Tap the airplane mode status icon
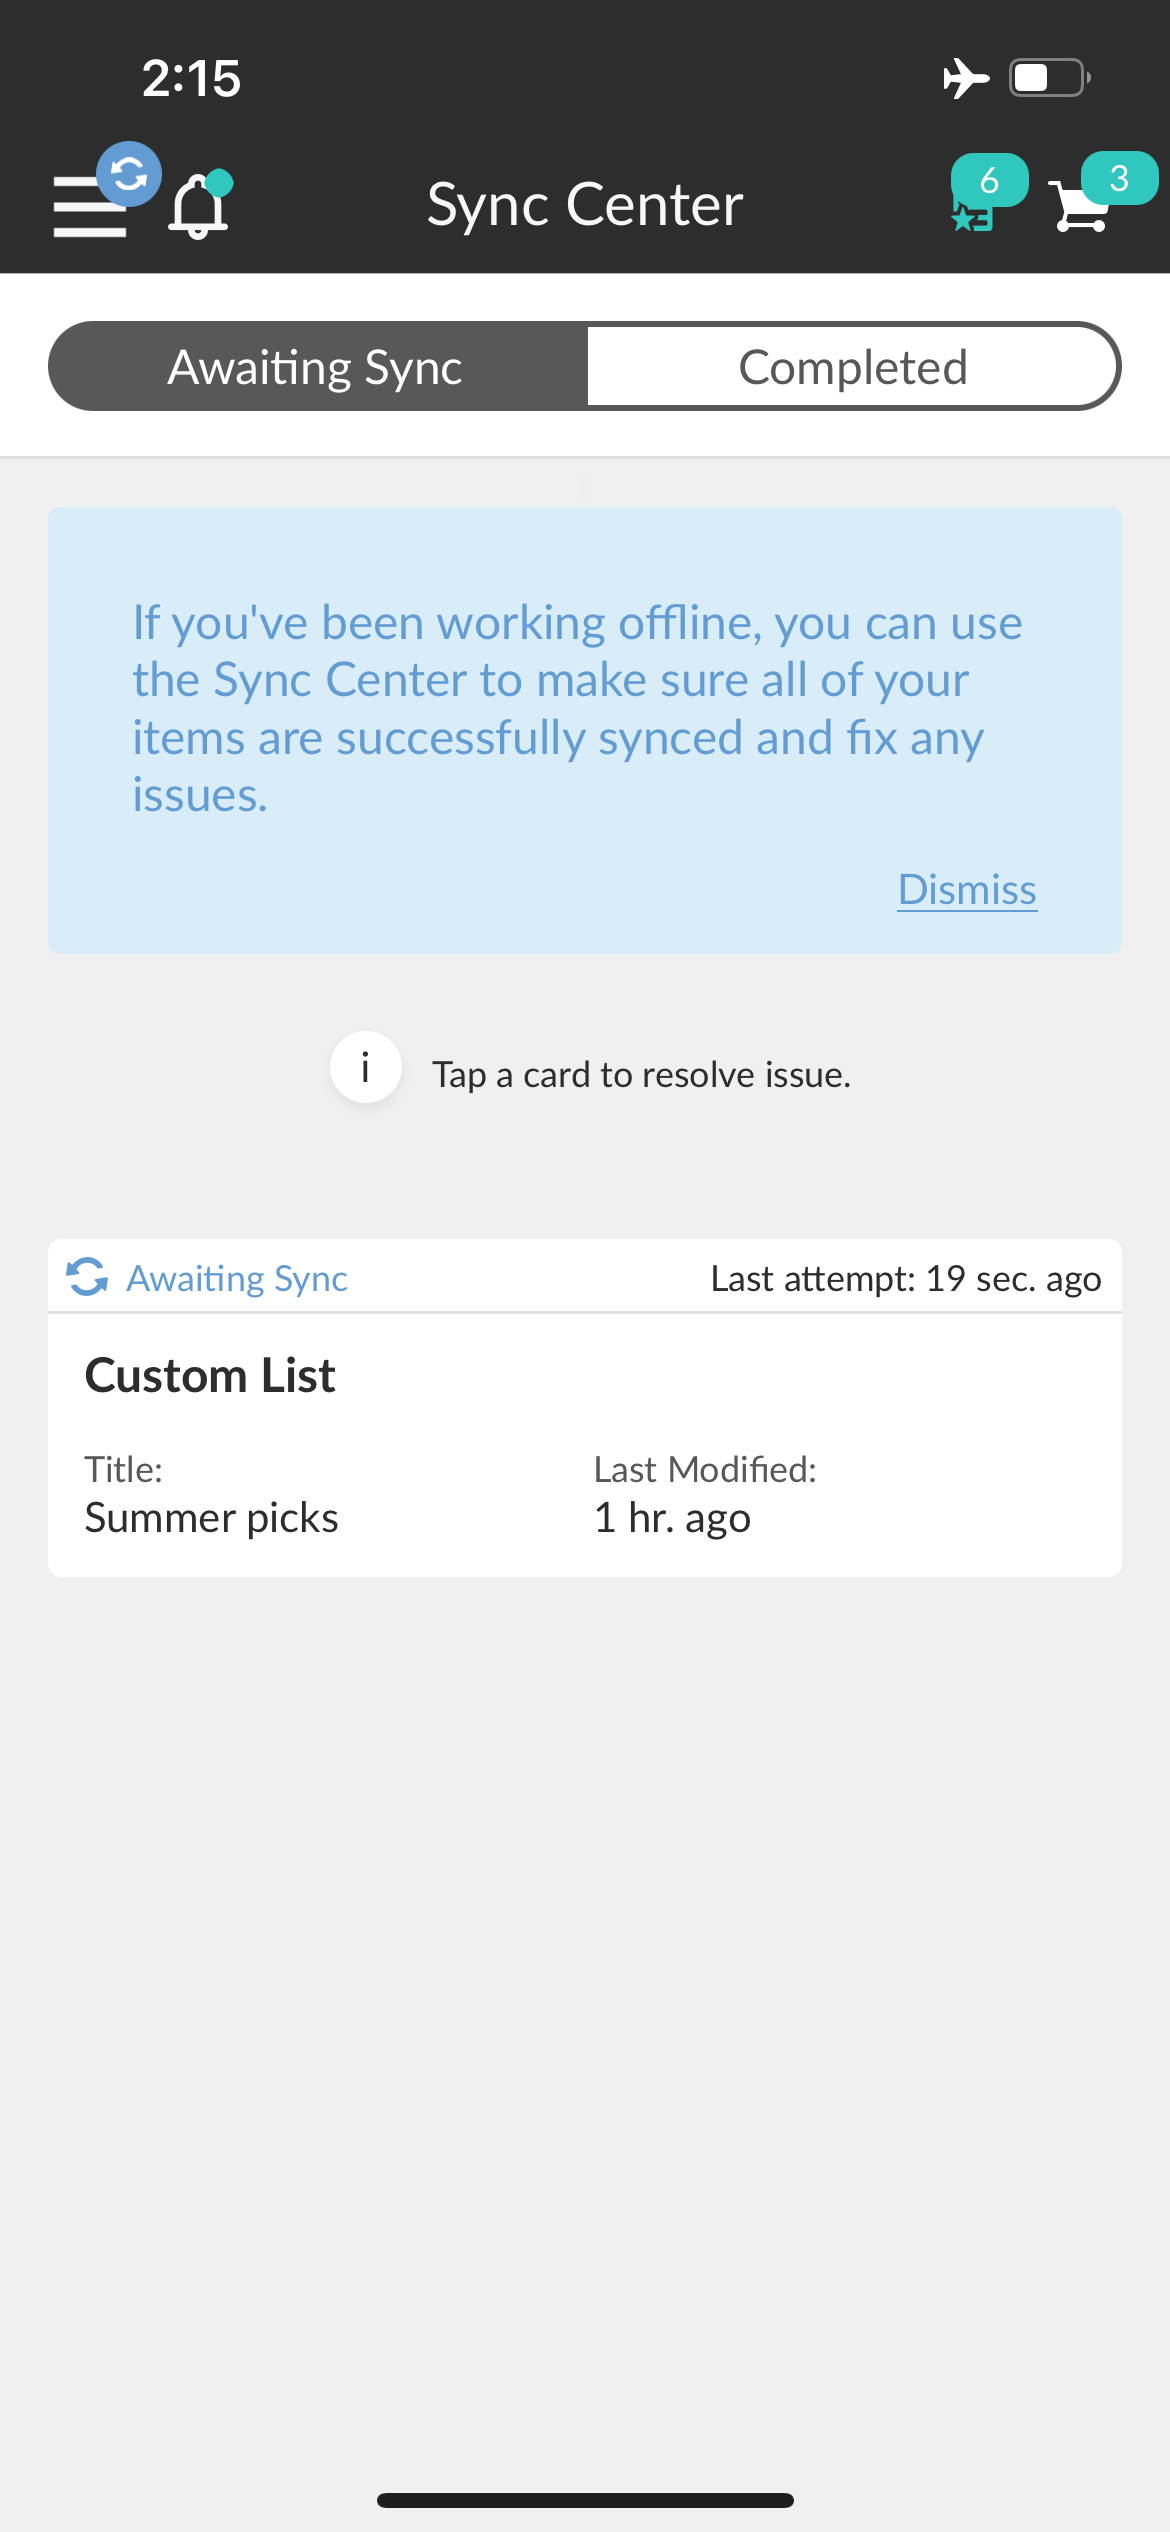 (x=965, y=78)
